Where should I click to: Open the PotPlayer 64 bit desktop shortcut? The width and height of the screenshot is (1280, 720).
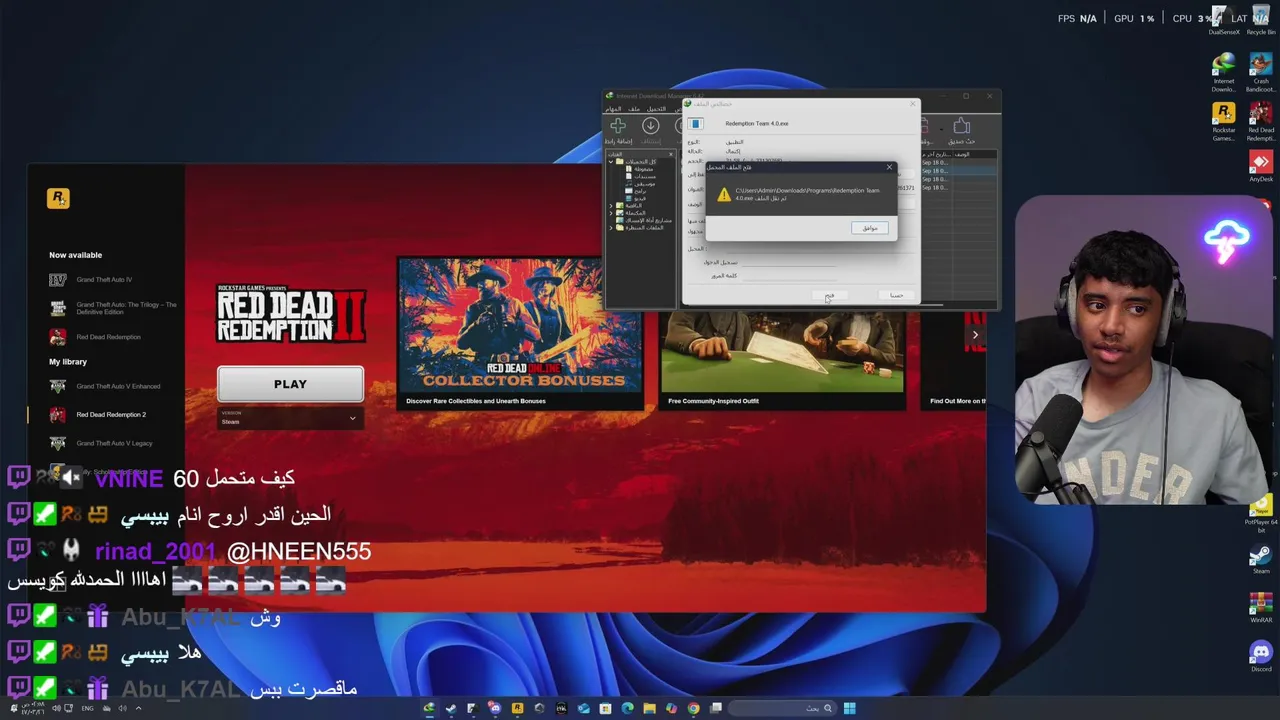pos(1261,513)
